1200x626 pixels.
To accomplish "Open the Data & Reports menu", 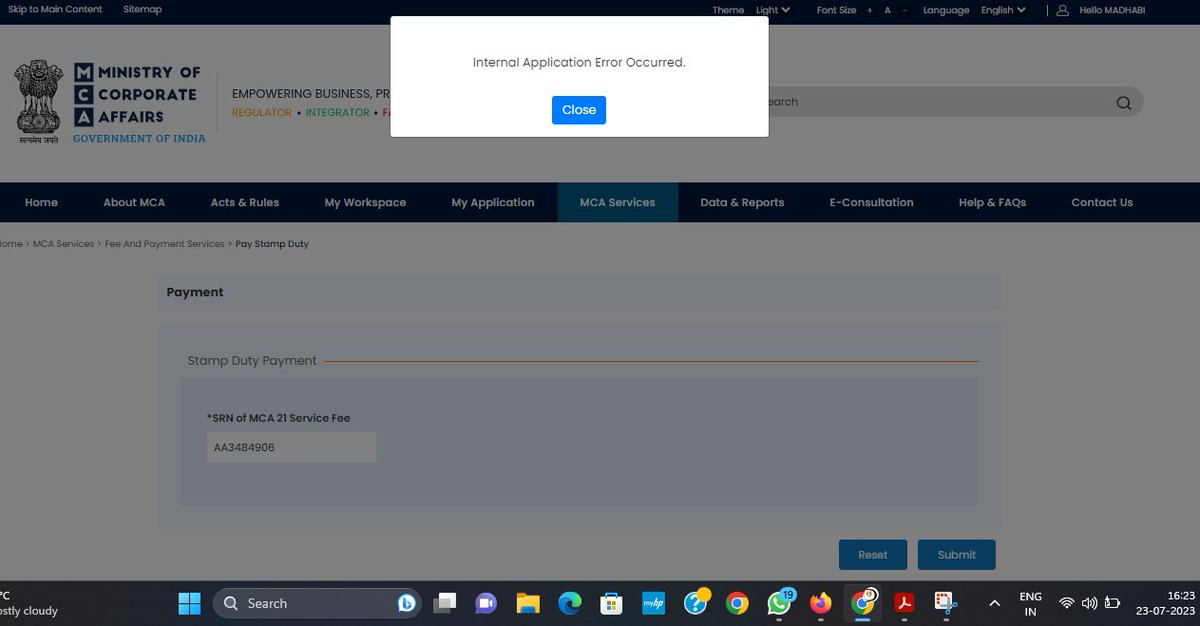I will [x=742, y=202].
